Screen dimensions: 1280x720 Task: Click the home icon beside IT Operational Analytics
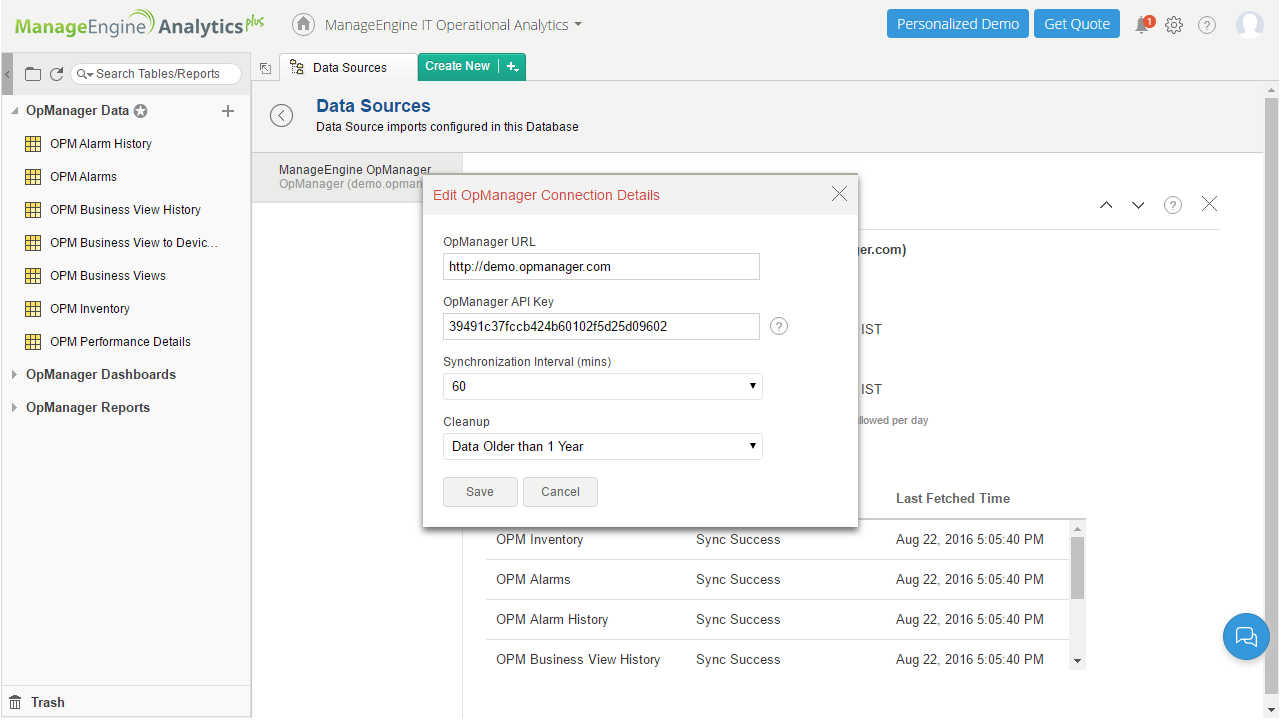302,24
